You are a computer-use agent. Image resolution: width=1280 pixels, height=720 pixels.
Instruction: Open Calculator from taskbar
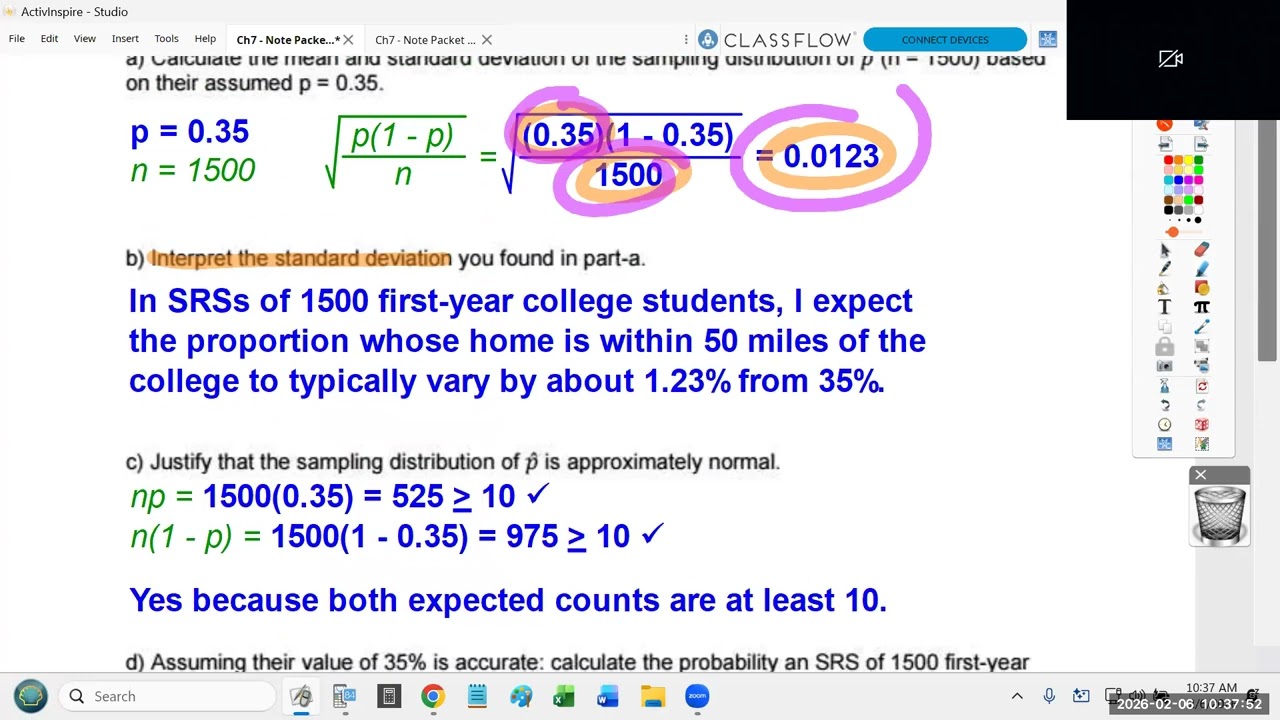(x=389, y=696)
